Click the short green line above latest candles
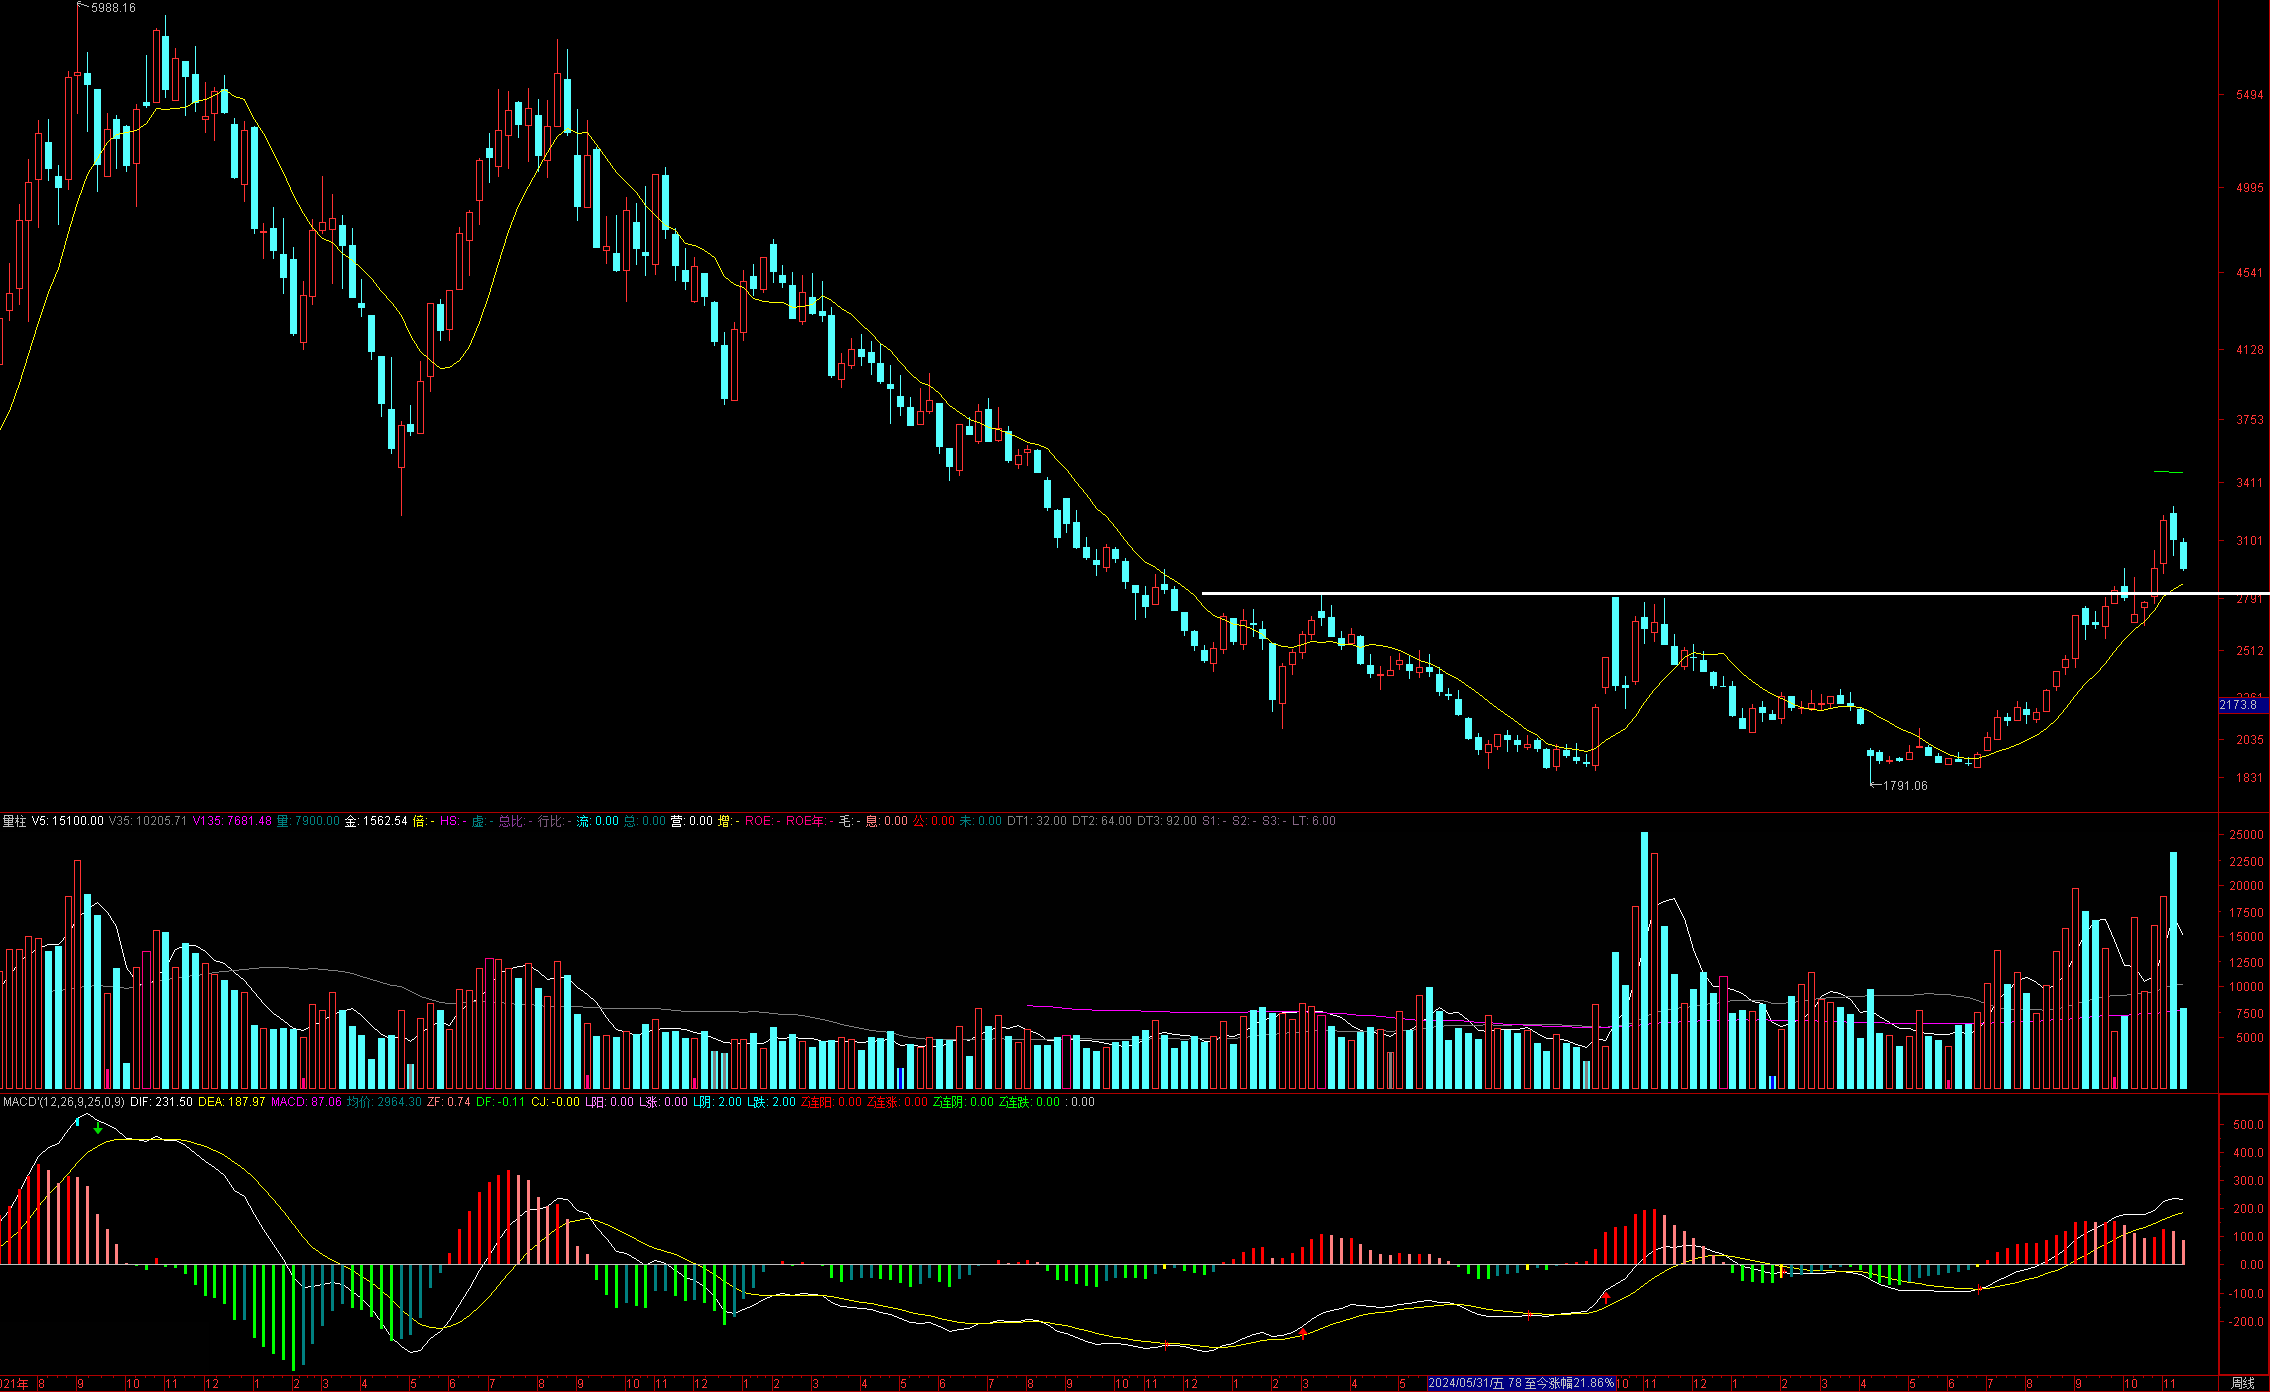 (x=2168, y=471)
